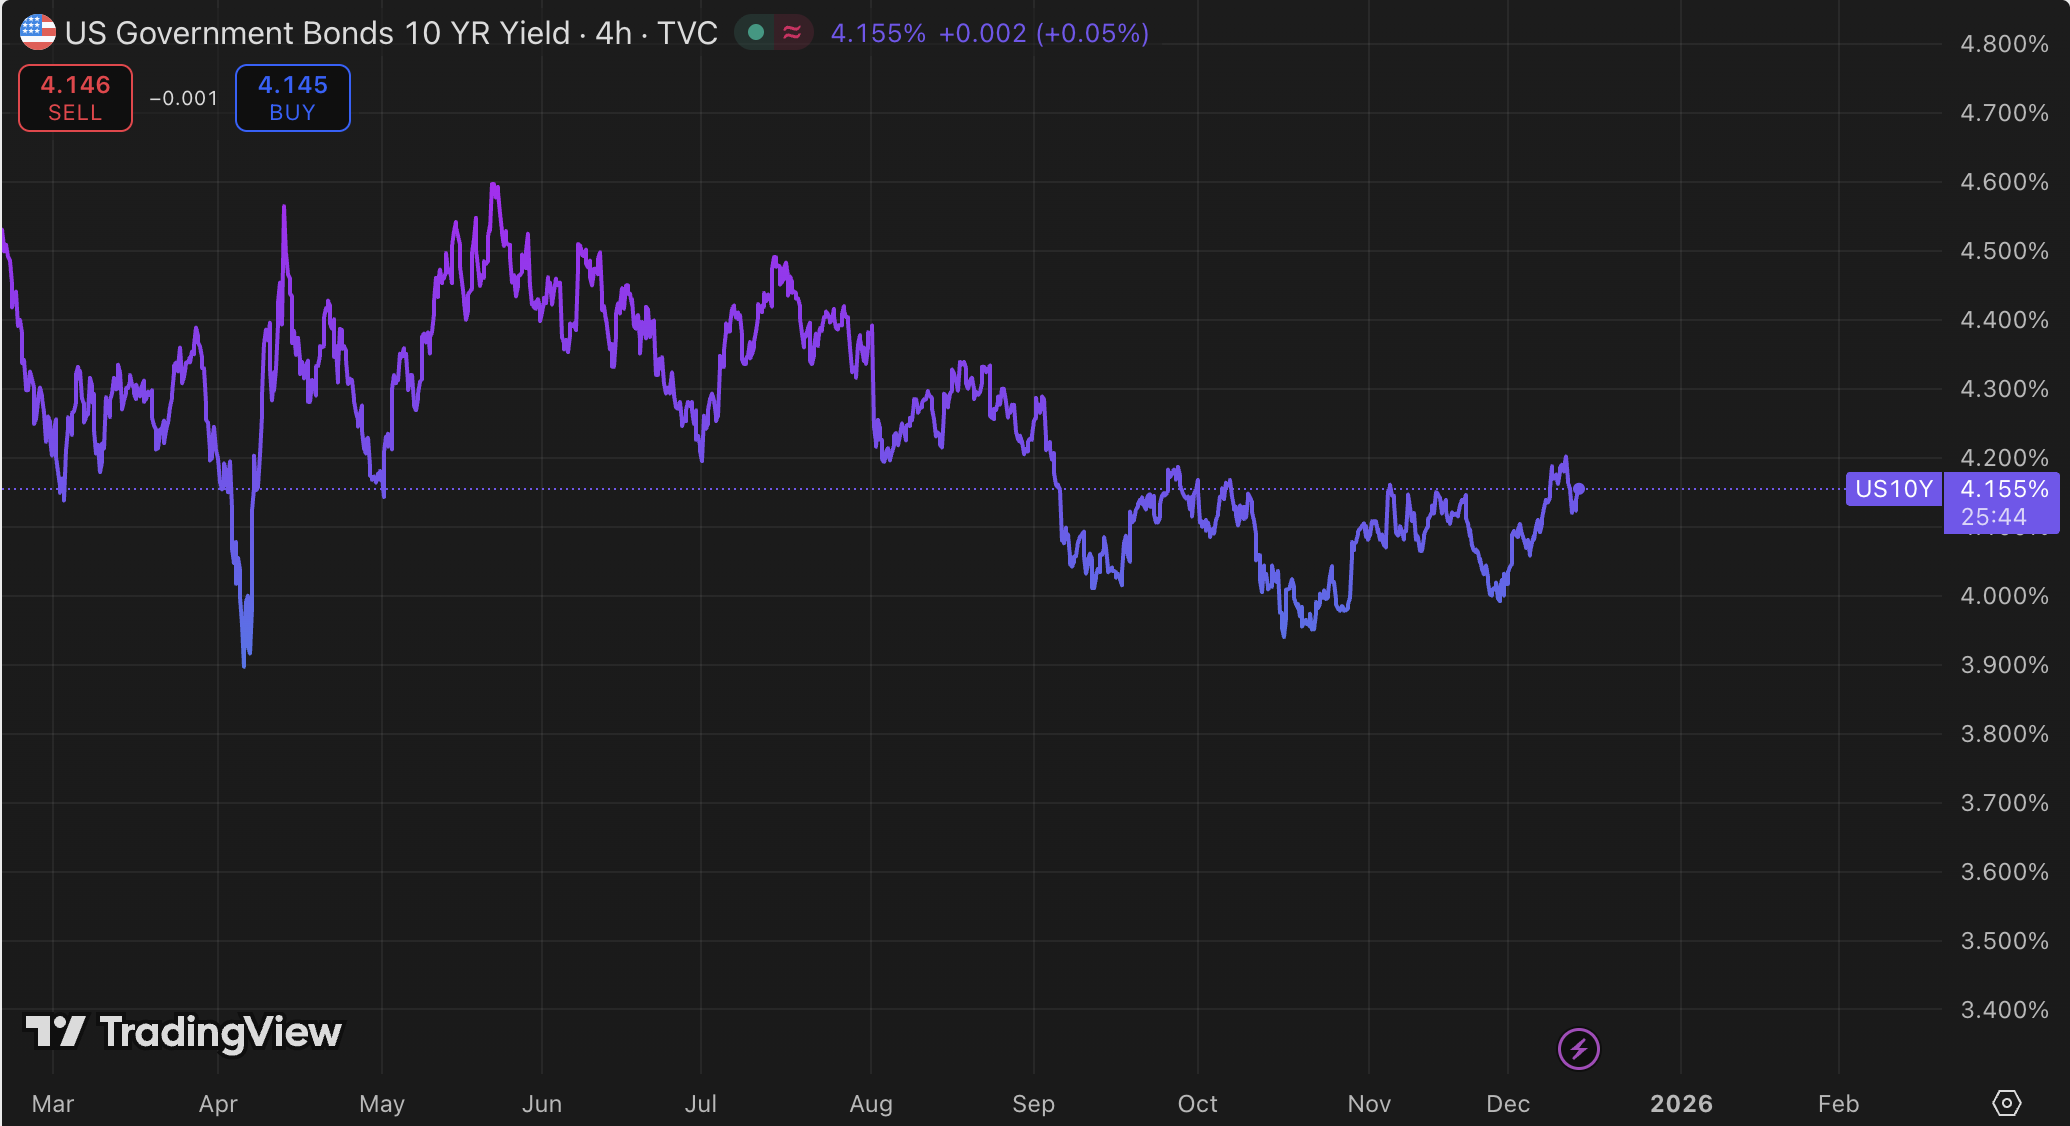Click the 4.300% price axis label

[2004, 389]
